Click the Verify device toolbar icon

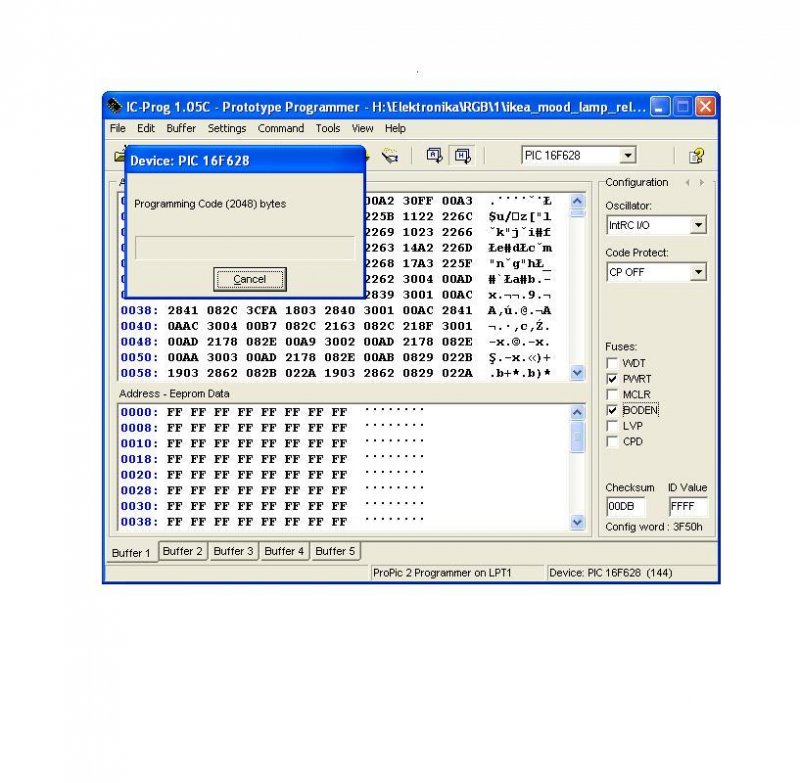click(390, 156)
